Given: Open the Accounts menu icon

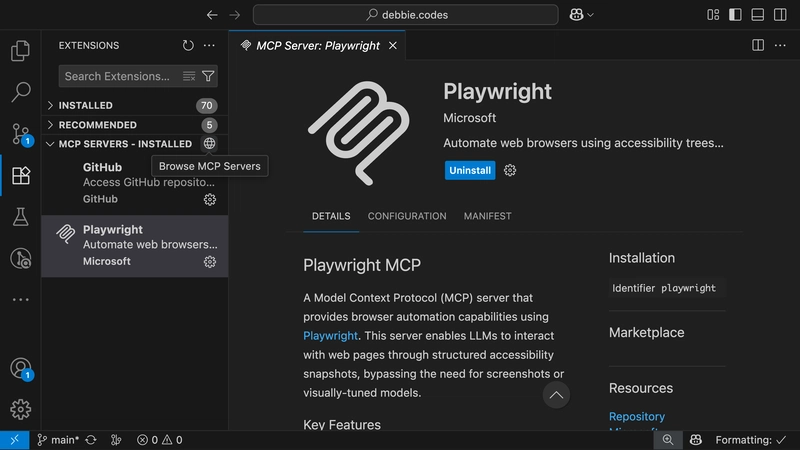Looking at the screenshot, I should [x=21, y=368].
